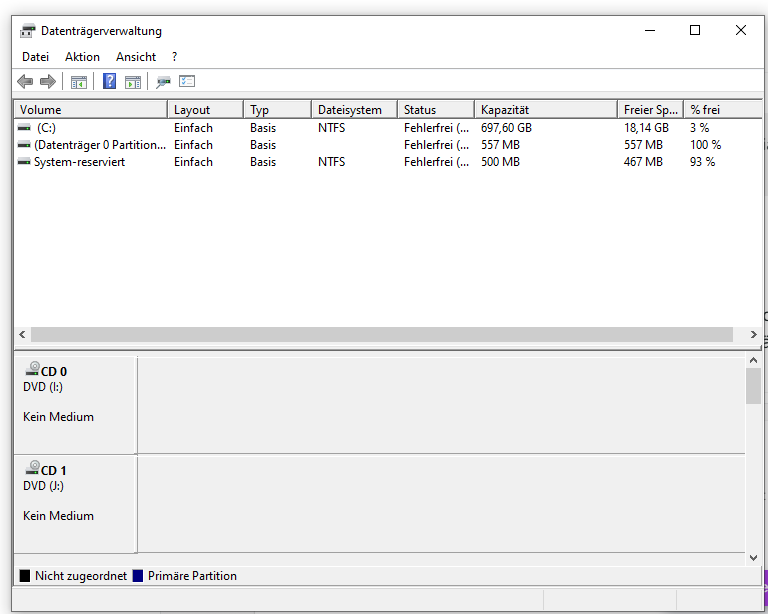This screenshot has height=614, width=768.
Task: Sort by the Volume column header
Action: [91, 110]
